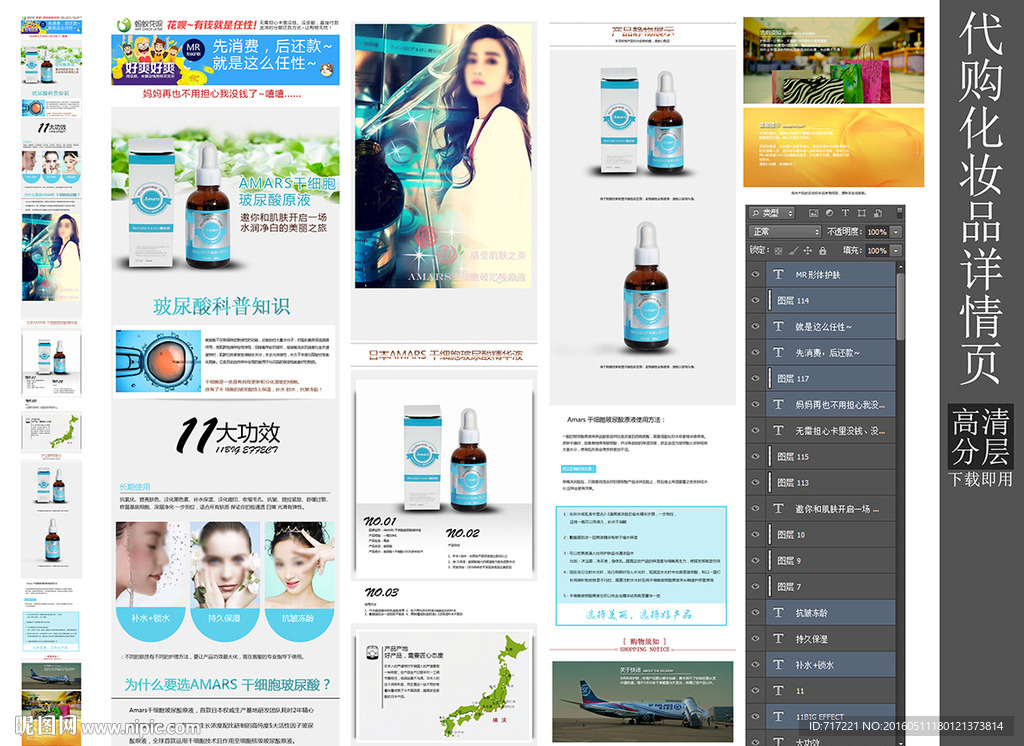Click the airplane delivery notice image
This screenshot has width=1024, height=746.
pyautogui.click(x=642, y=701)
